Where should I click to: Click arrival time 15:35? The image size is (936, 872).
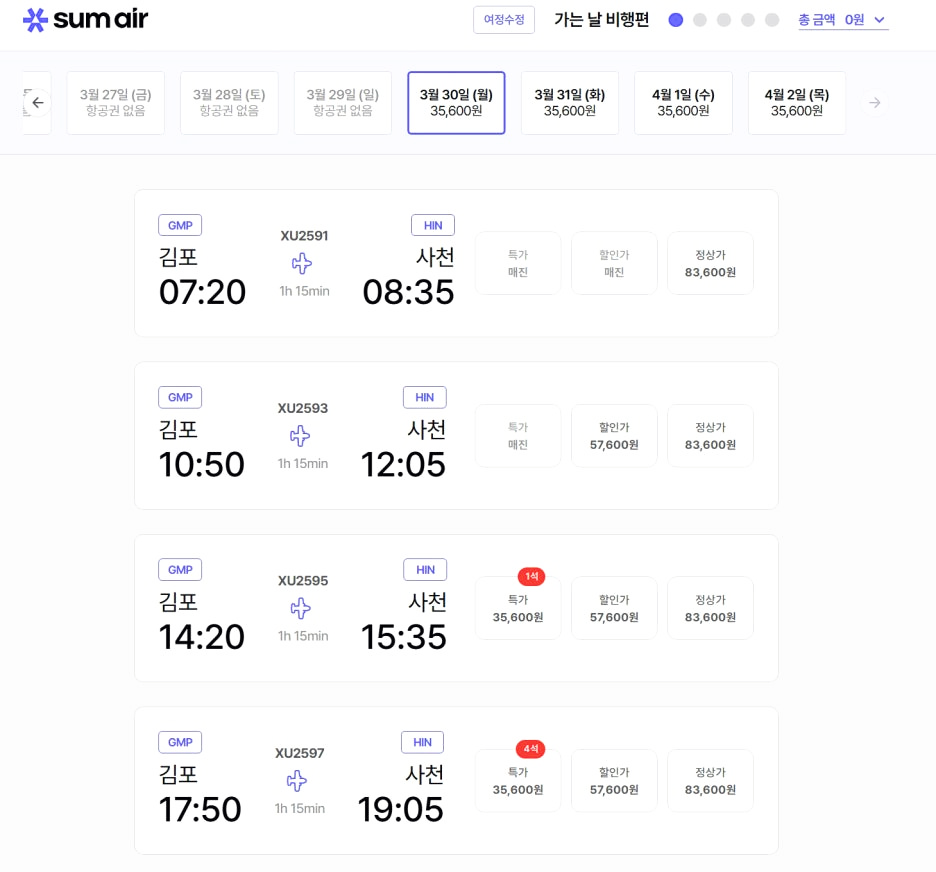pyautogui.click(x=404, y=637)
